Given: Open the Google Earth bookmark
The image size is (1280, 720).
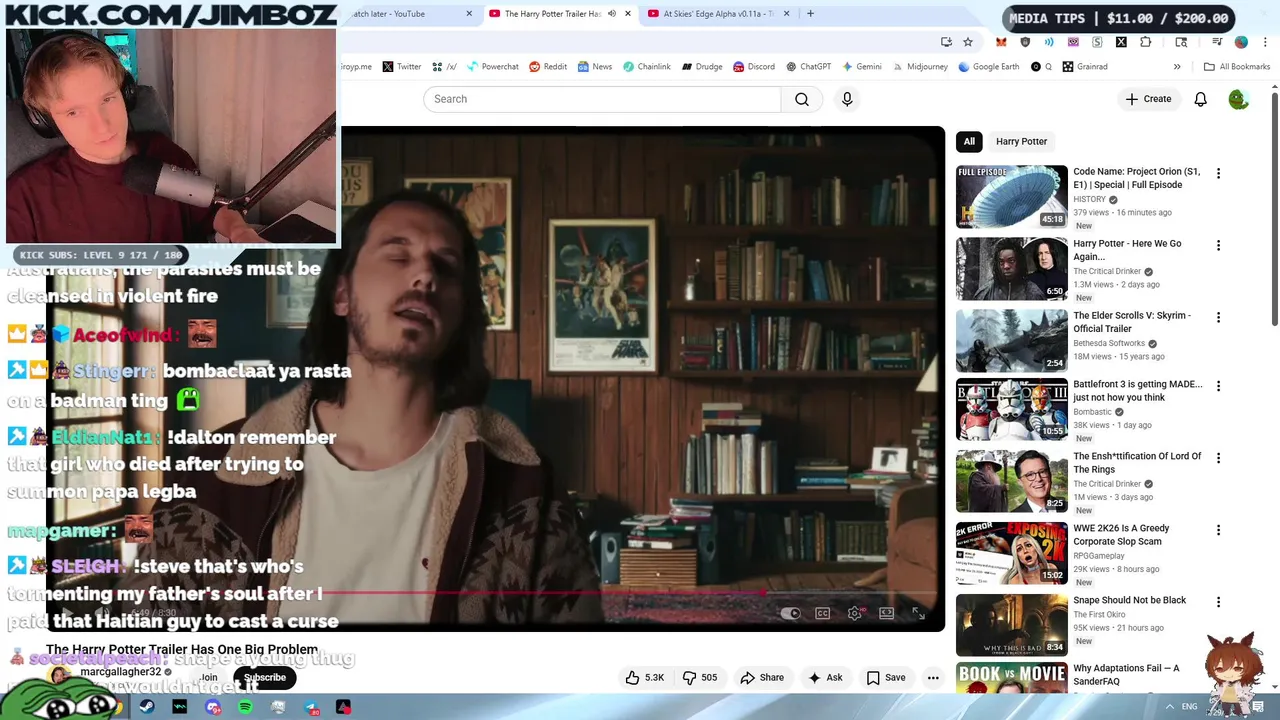Looking at the screenshot, I should click(x=988, y=67).
